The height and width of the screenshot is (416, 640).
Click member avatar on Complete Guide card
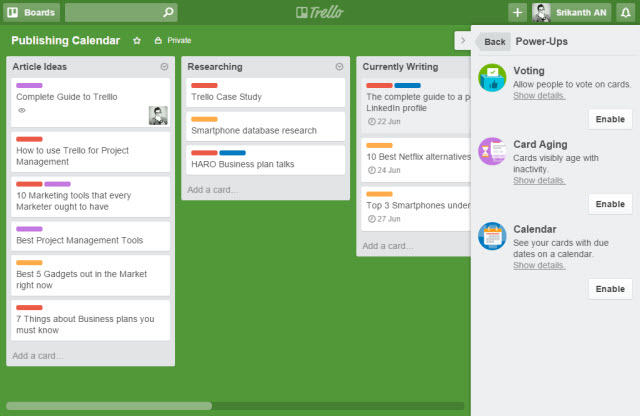(x=158, y=115)
